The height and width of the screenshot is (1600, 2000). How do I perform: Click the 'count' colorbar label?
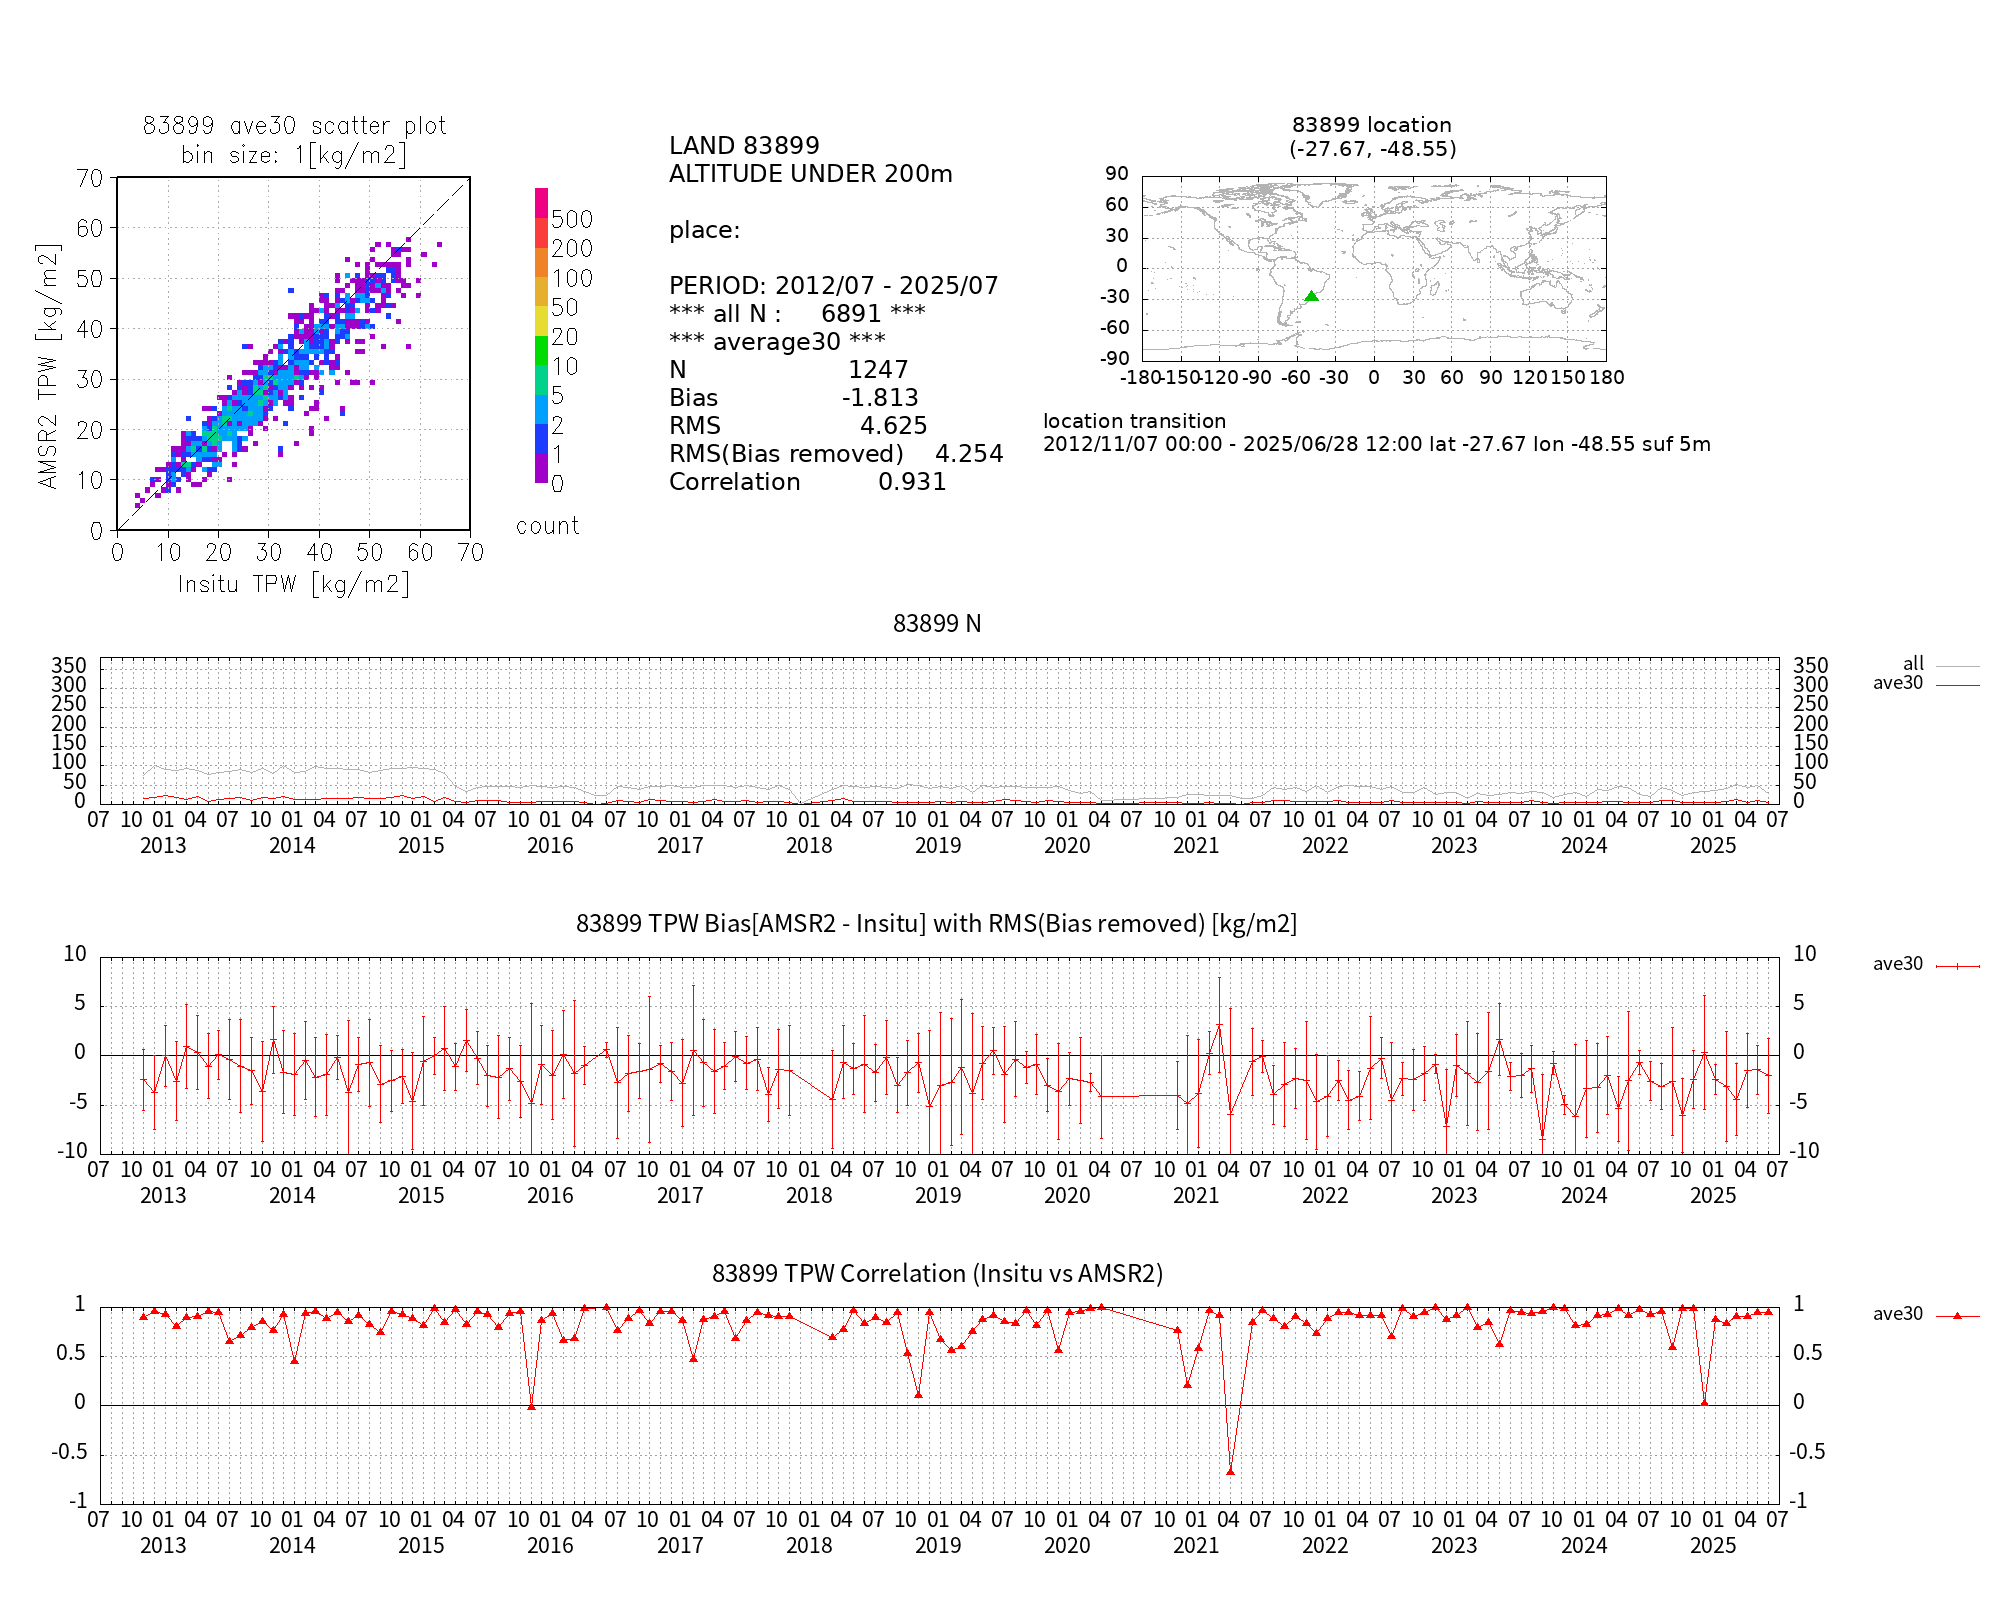547,526
